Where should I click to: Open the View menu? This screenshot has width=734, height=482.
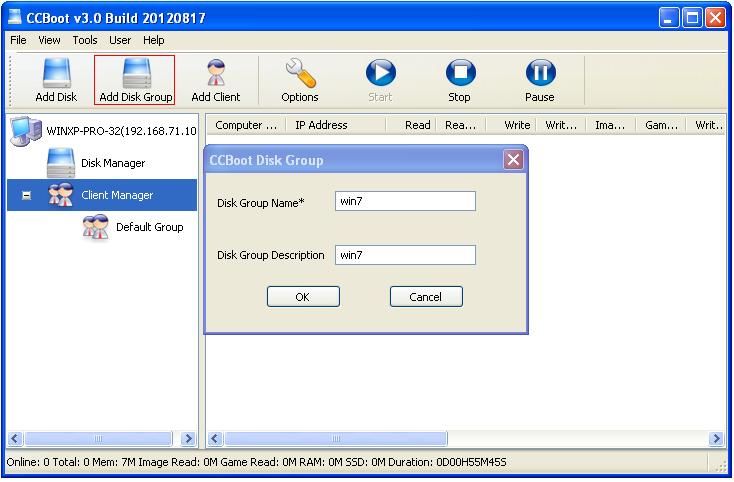pyautogui.click(x=49, y=40)
